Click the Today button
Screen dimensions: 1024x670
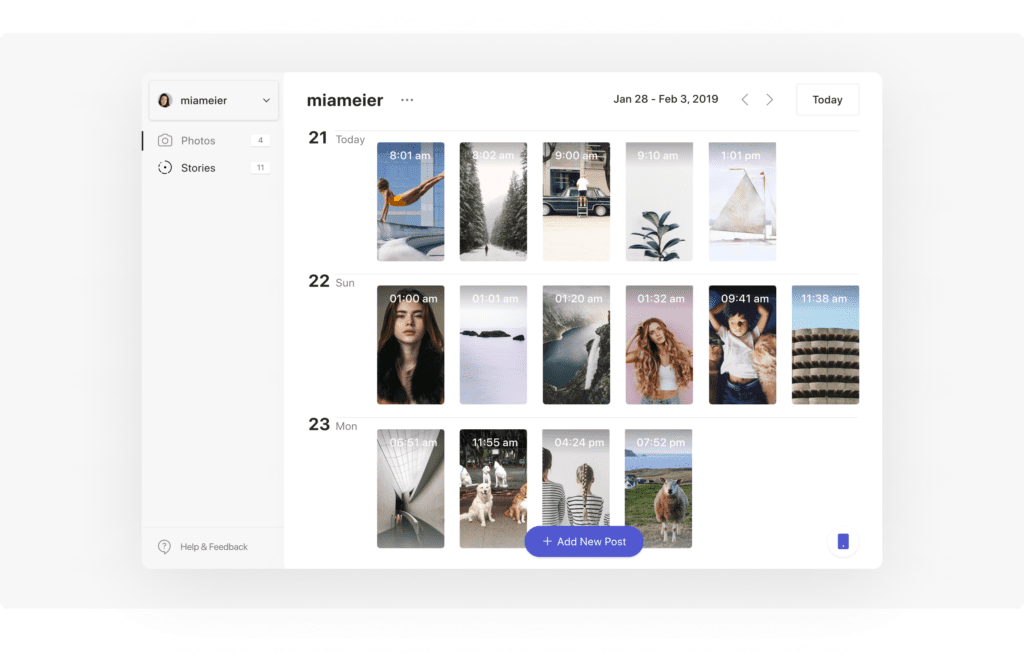pos(827,99)
